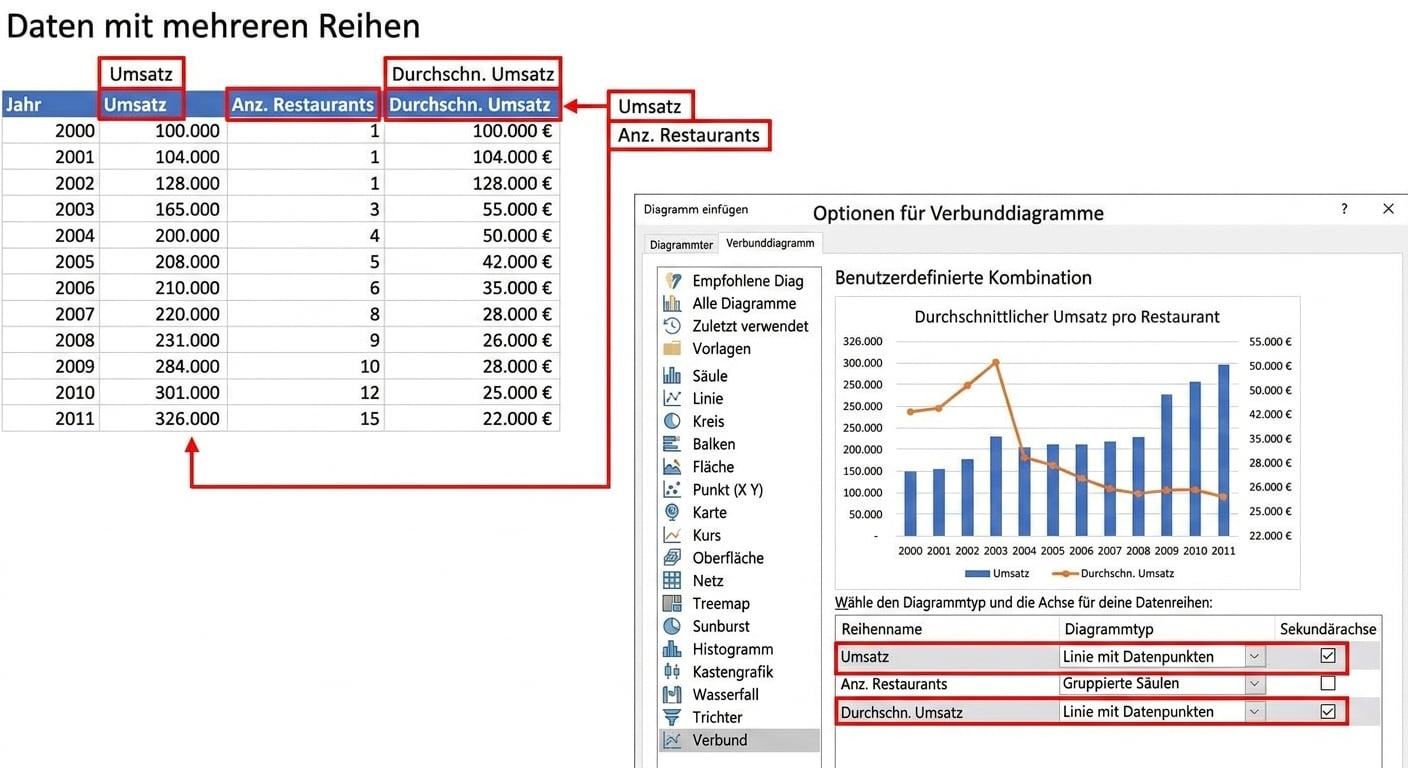Select the Umsatz cell 326.000
Image resolution: width=1408 pixels, height=768 pixels.
(163, 418)
